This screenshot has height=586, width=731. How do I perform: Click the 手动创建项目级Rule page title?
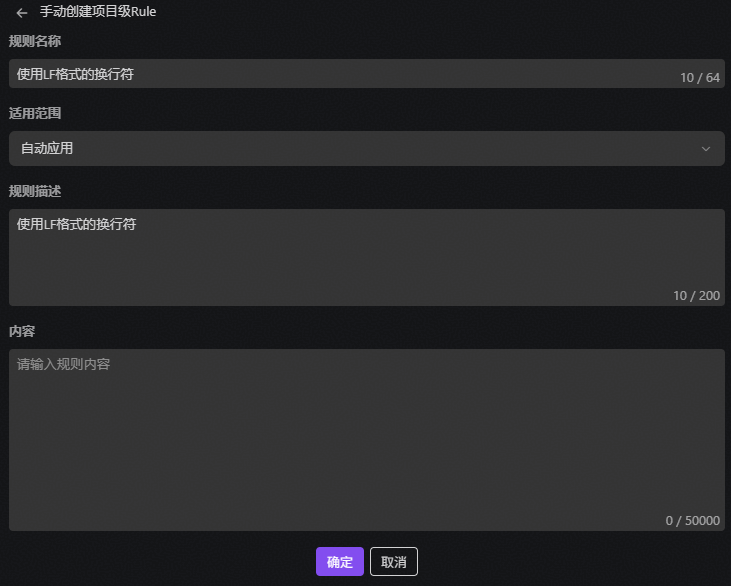tap(98, 12)
